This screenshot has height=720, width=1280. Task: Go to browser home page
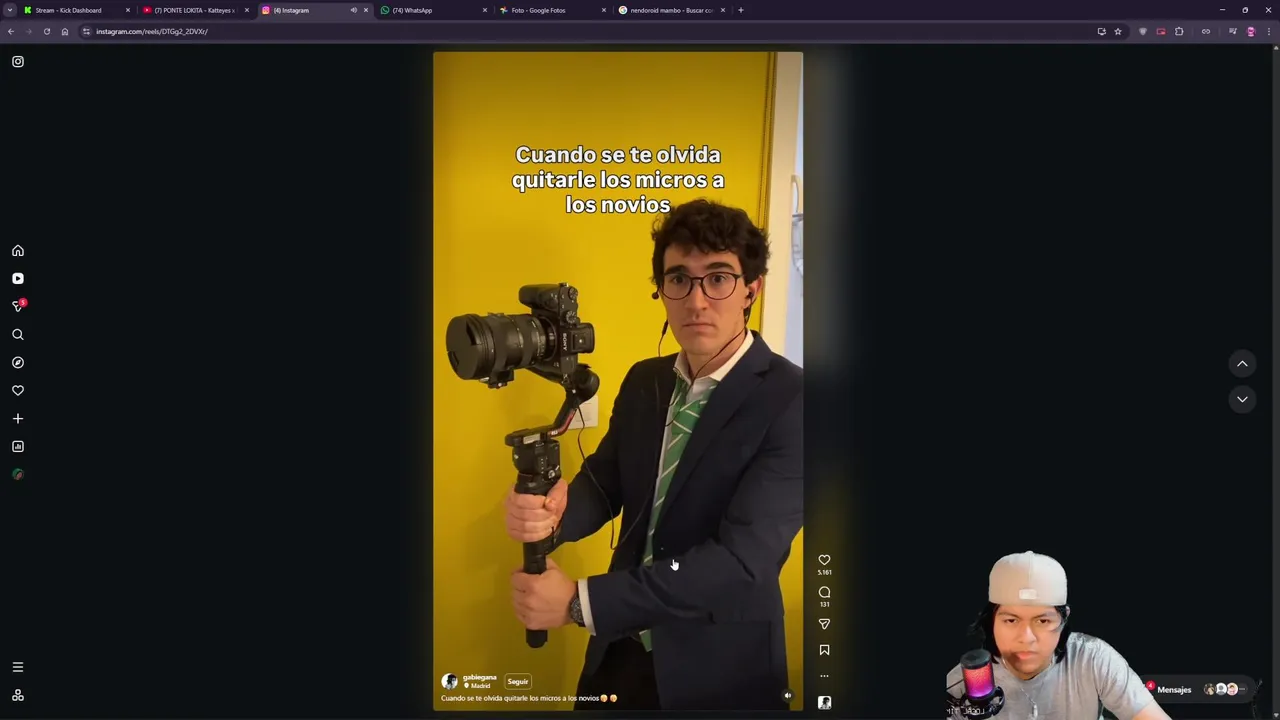65,31
